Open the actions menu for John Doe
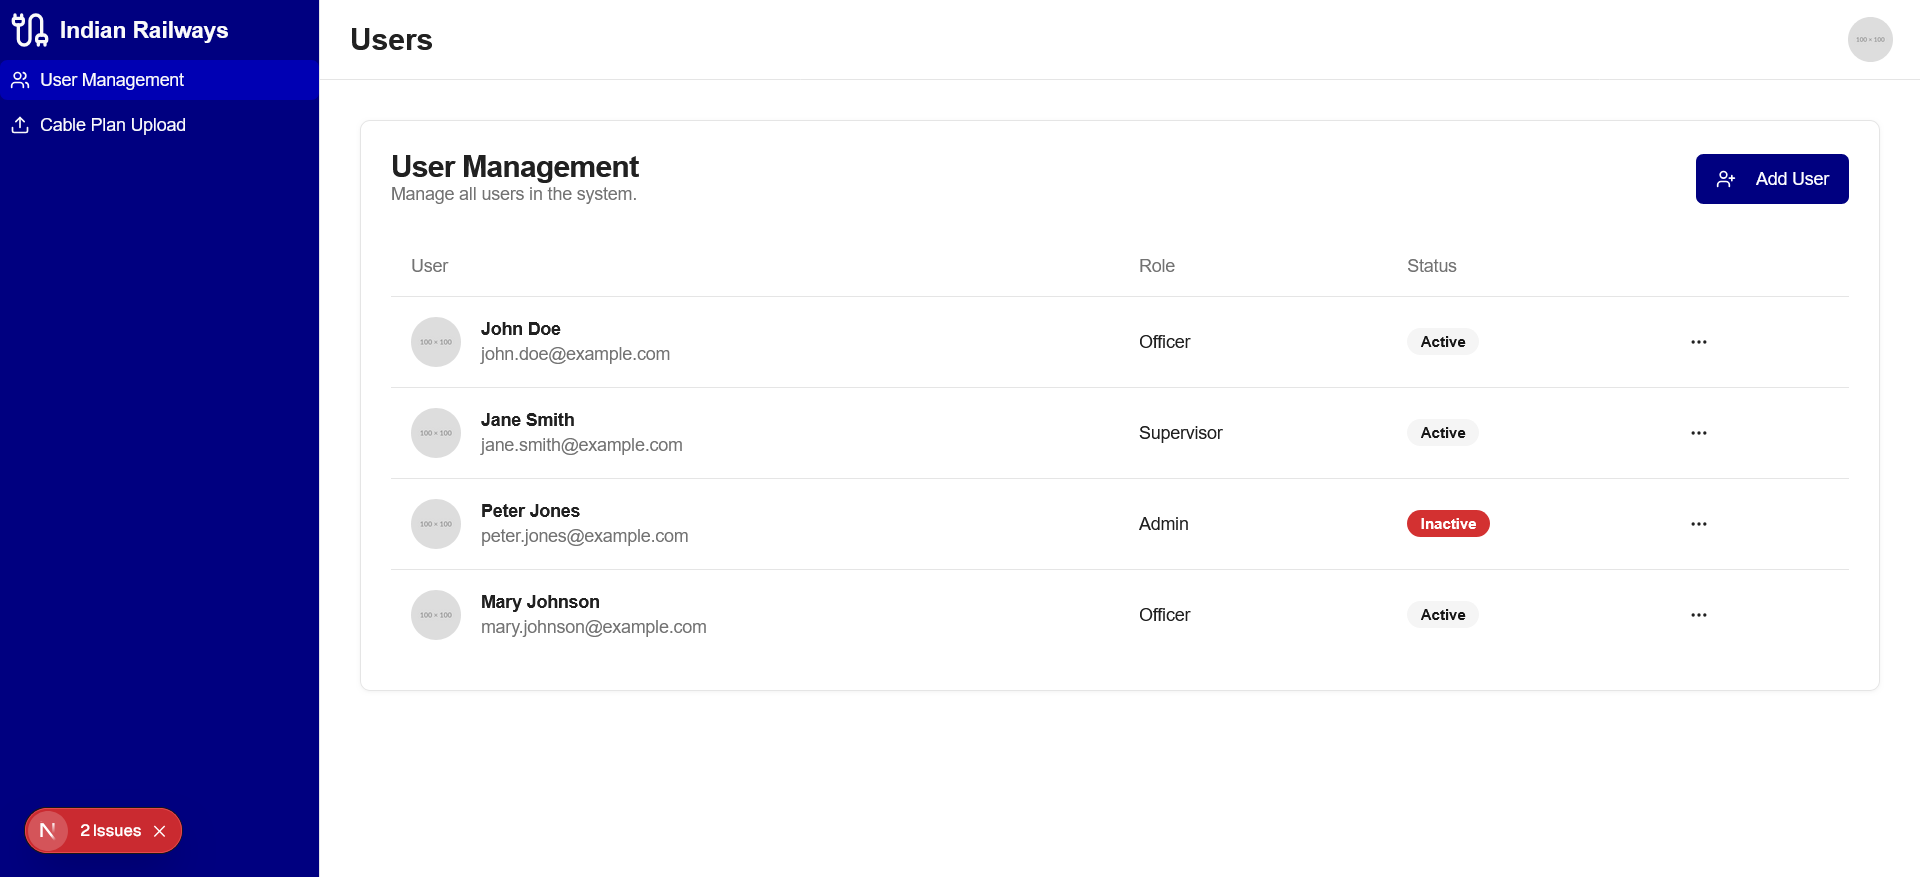This screenshot has width=1920, height=877. pyautogui.click(x=1698, y=342)
